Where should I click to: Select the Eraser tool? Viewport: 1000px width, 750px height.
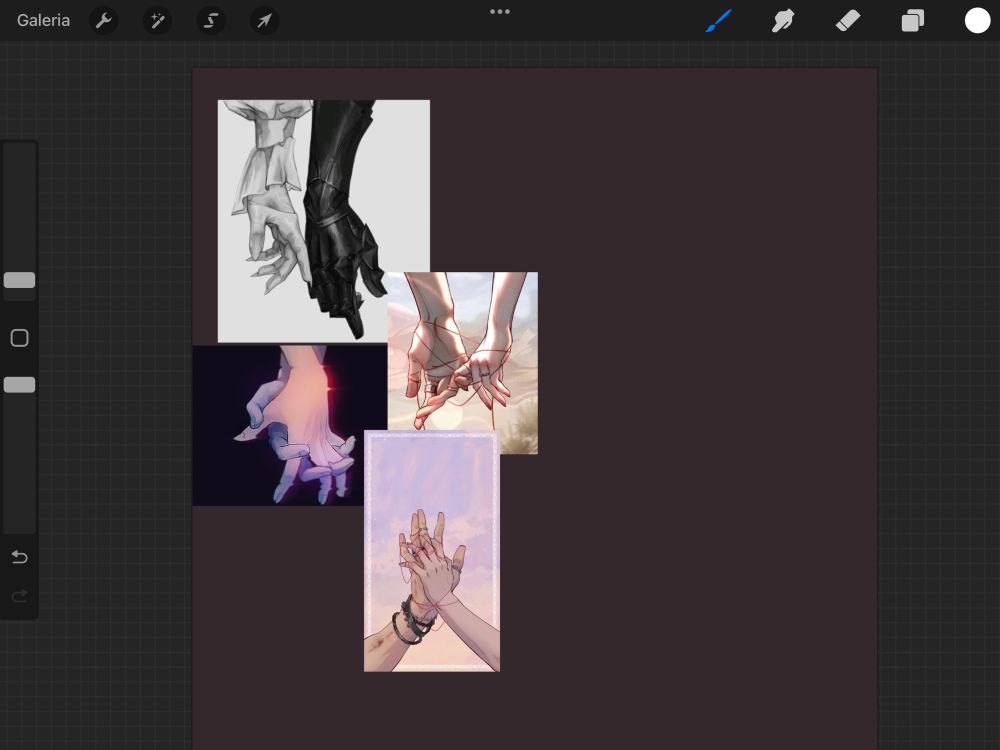[848, 20]
